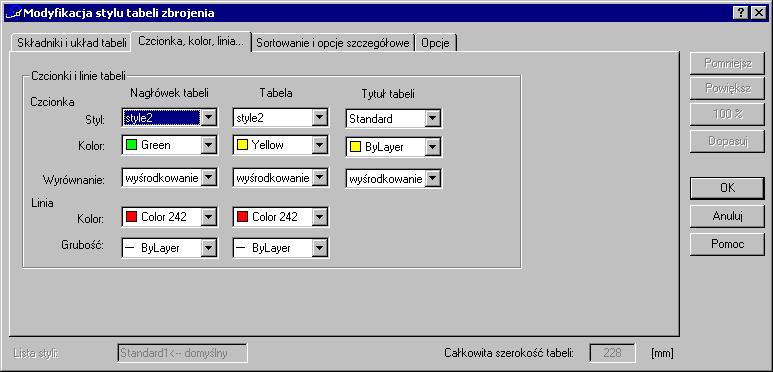Click the Powiększ zoom-in button
This screenshot has width=773, height=372.
727,89
